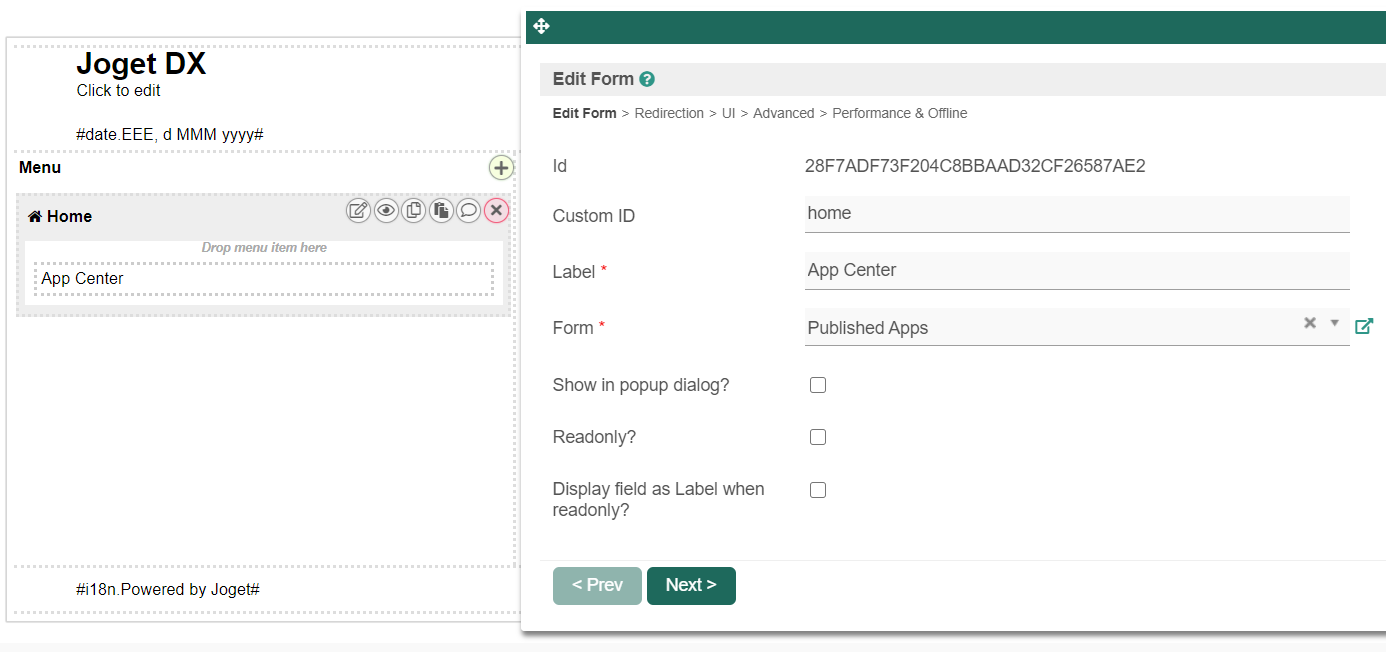
Task: Add a new menu category with the plus icon
Action: tap(502, 167)
